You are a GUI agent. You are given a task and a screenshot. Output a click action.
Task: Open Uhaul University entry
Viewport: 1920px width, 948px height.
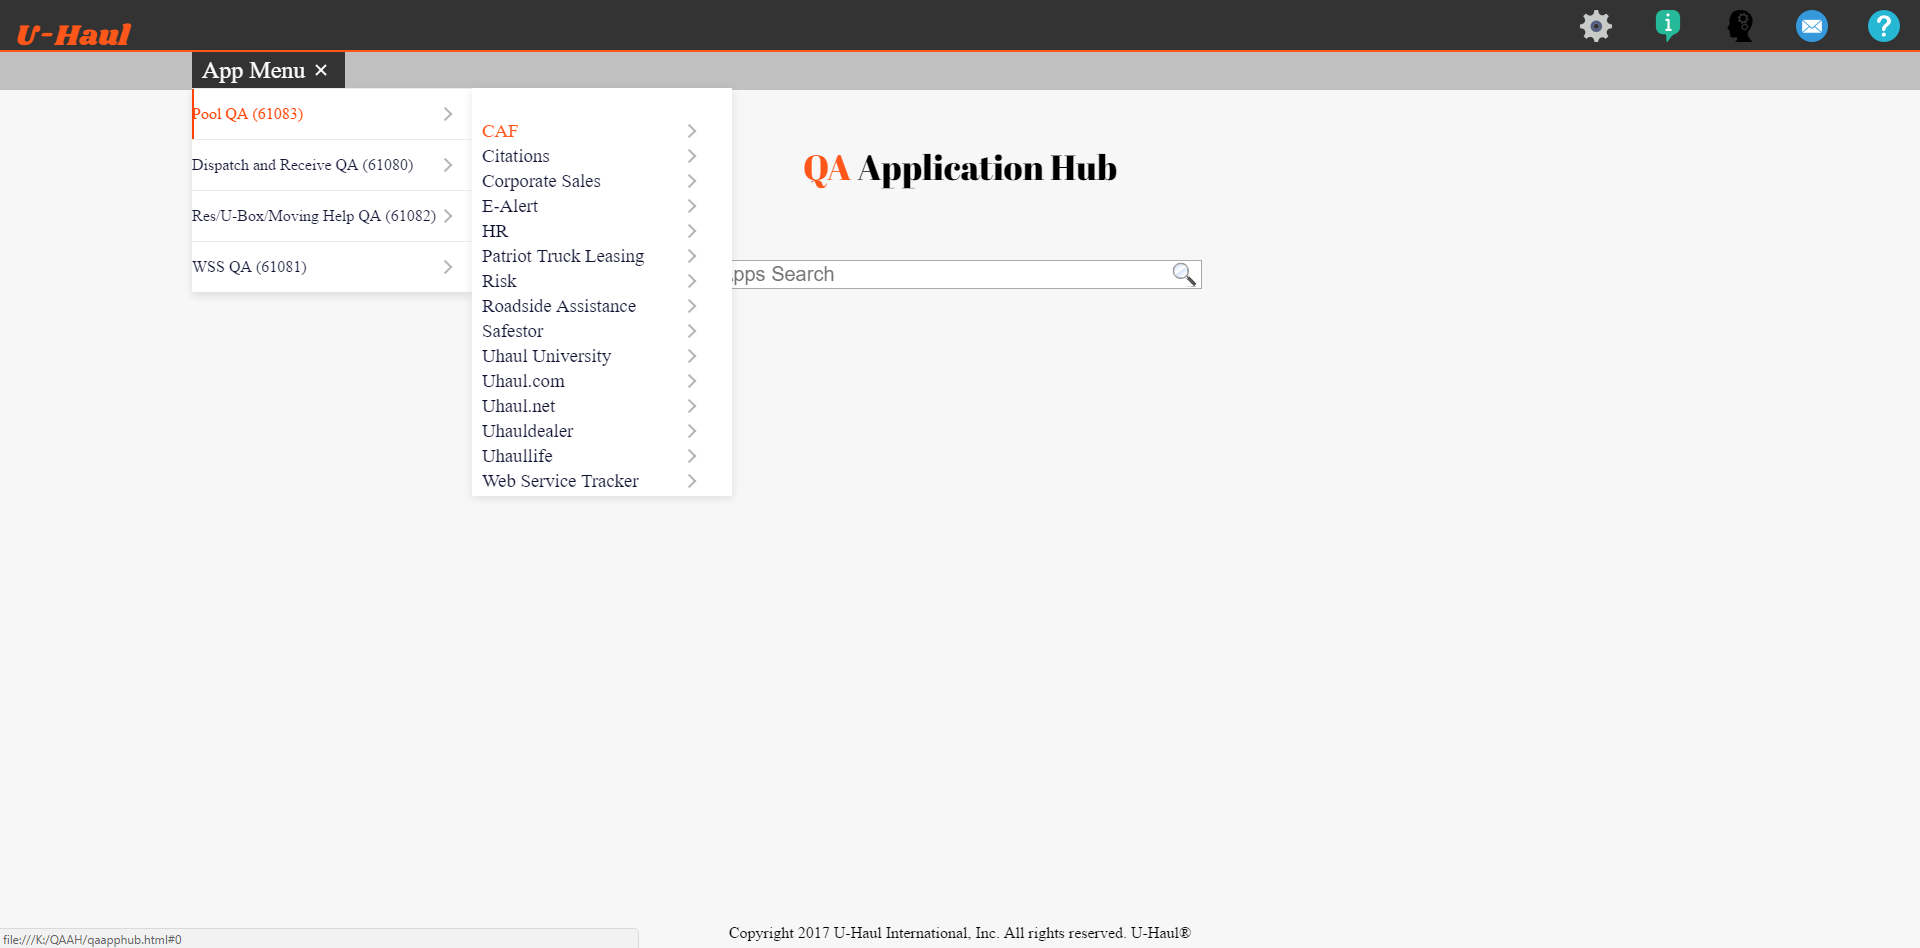pyautogui.click(x=546, y=356)
